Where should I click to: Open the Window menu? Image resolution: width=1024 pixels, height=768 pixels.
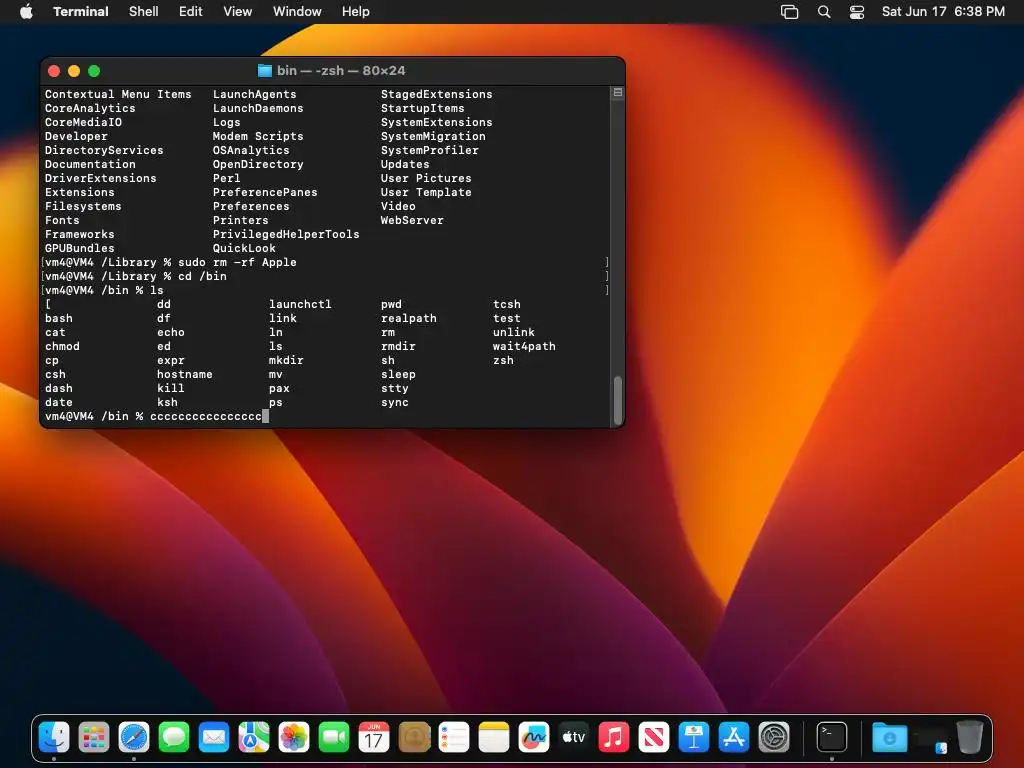[297, 12]
